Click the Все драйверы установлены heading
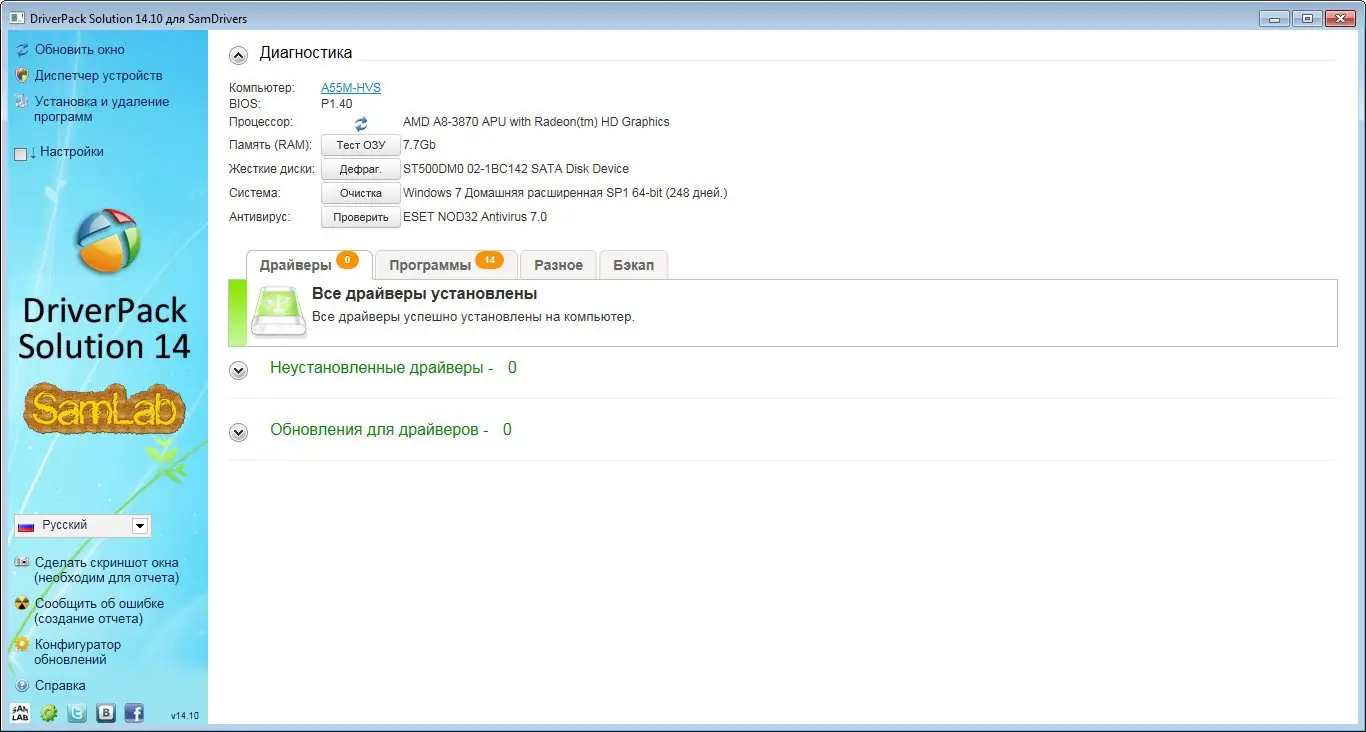 pos(425,294)
